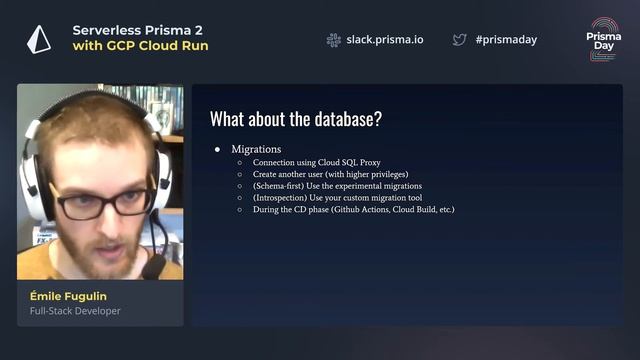The width and height of the screenshot is (640, 360).
Task: Click 'Full-Stack Developer' caption
Action: [x=75, y=311]
